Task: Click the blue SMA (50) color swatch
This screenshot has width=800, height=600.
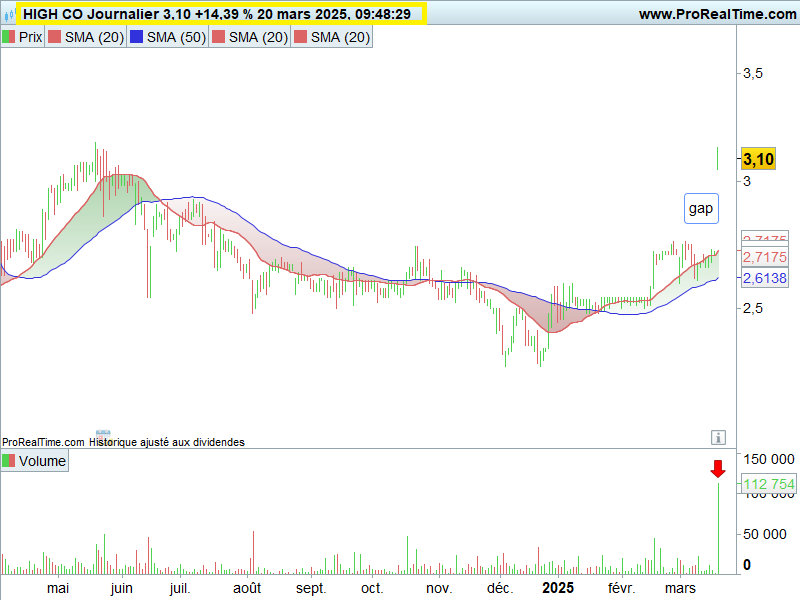Action: pyautogui.click(x=136, y=37)
